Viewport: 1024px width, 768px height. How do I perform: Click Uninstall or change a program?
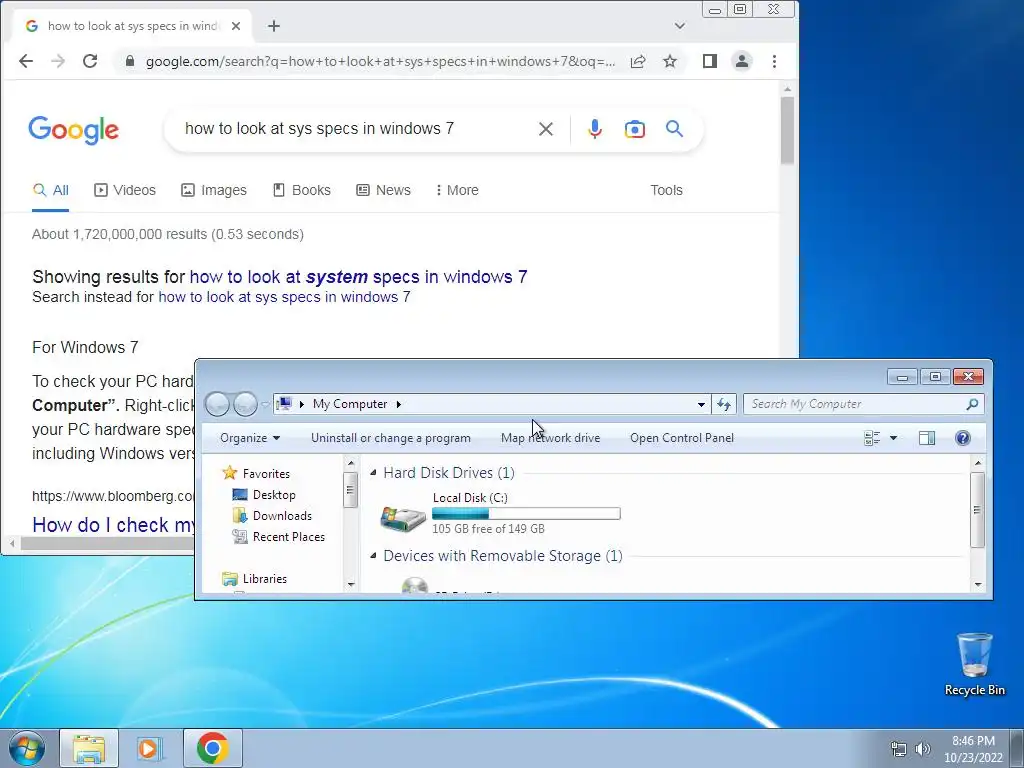tap(391, 438)
